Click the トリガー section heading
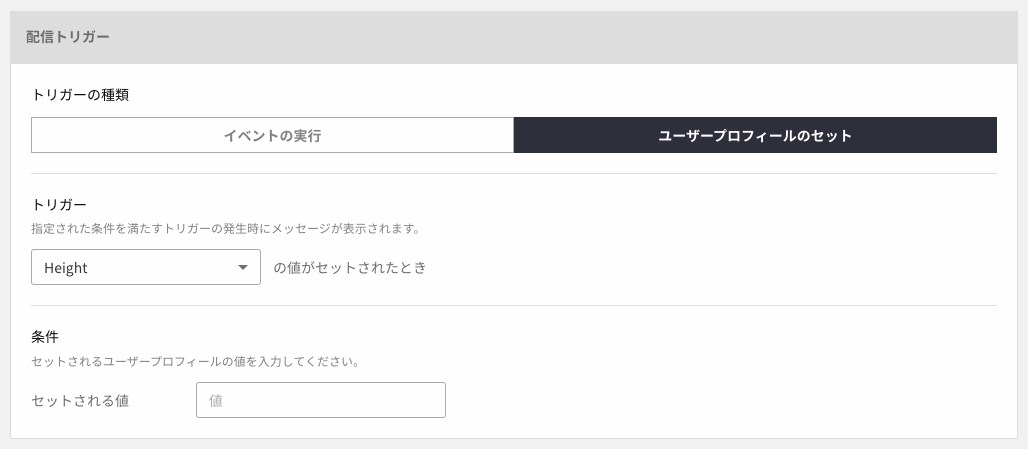Image resolution: width=1028 pixels, height=449 pixels. coord(59,205)
